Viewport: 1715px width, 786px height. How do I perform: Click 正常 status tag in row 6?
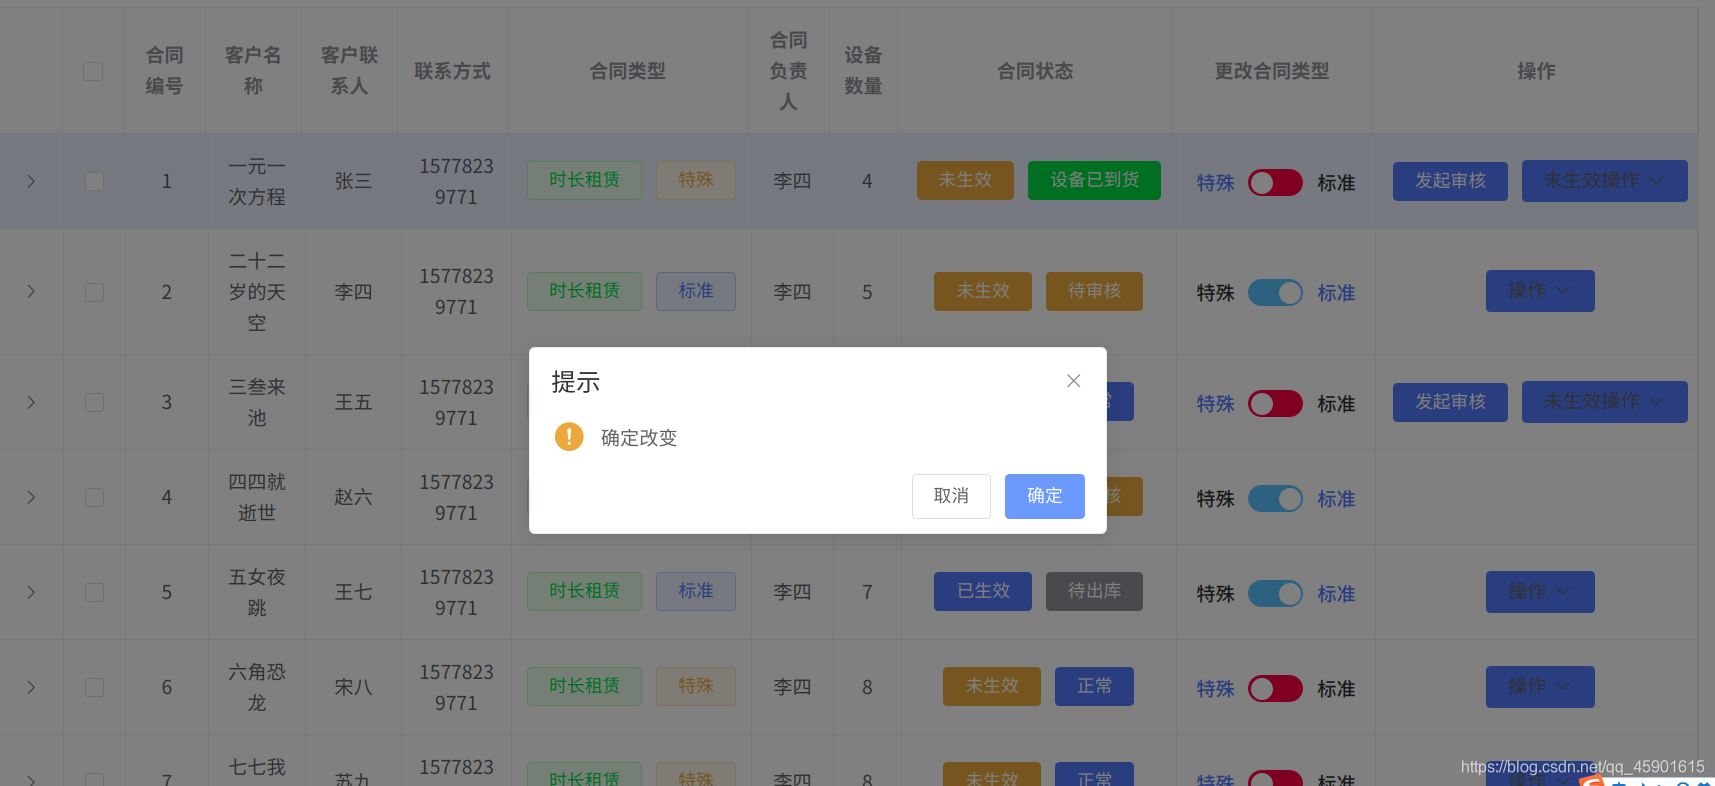(x=1094, y=686)
